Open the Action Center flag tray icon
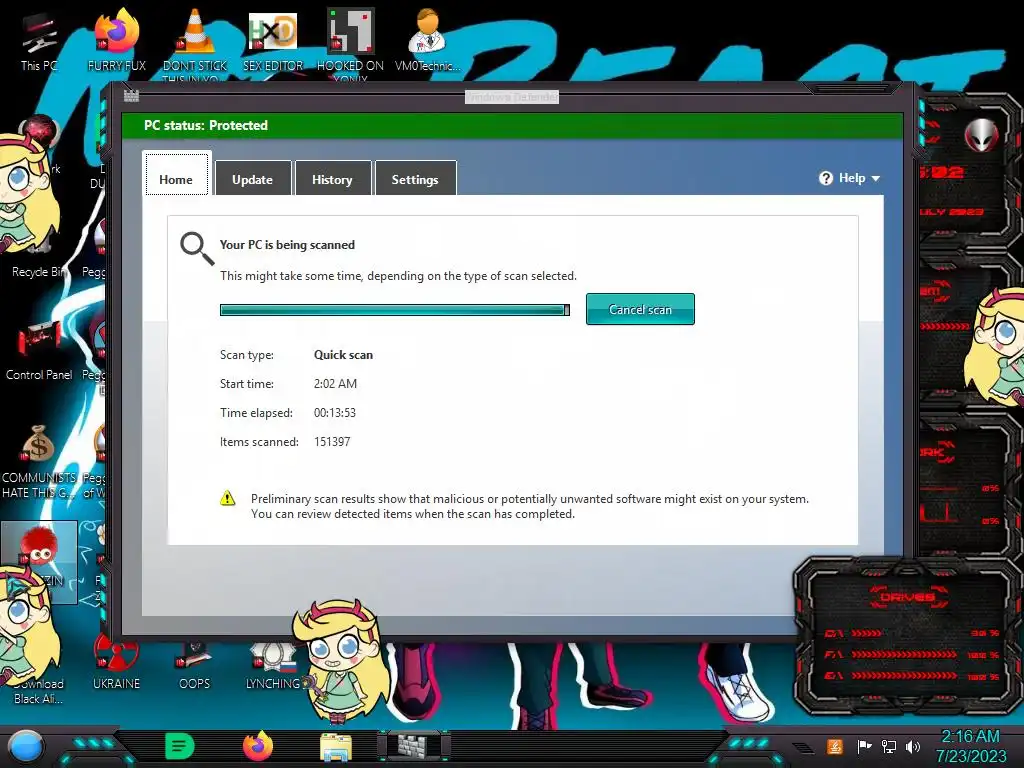1024x768 pixels. pyautogui.click(x=864, y=746)
